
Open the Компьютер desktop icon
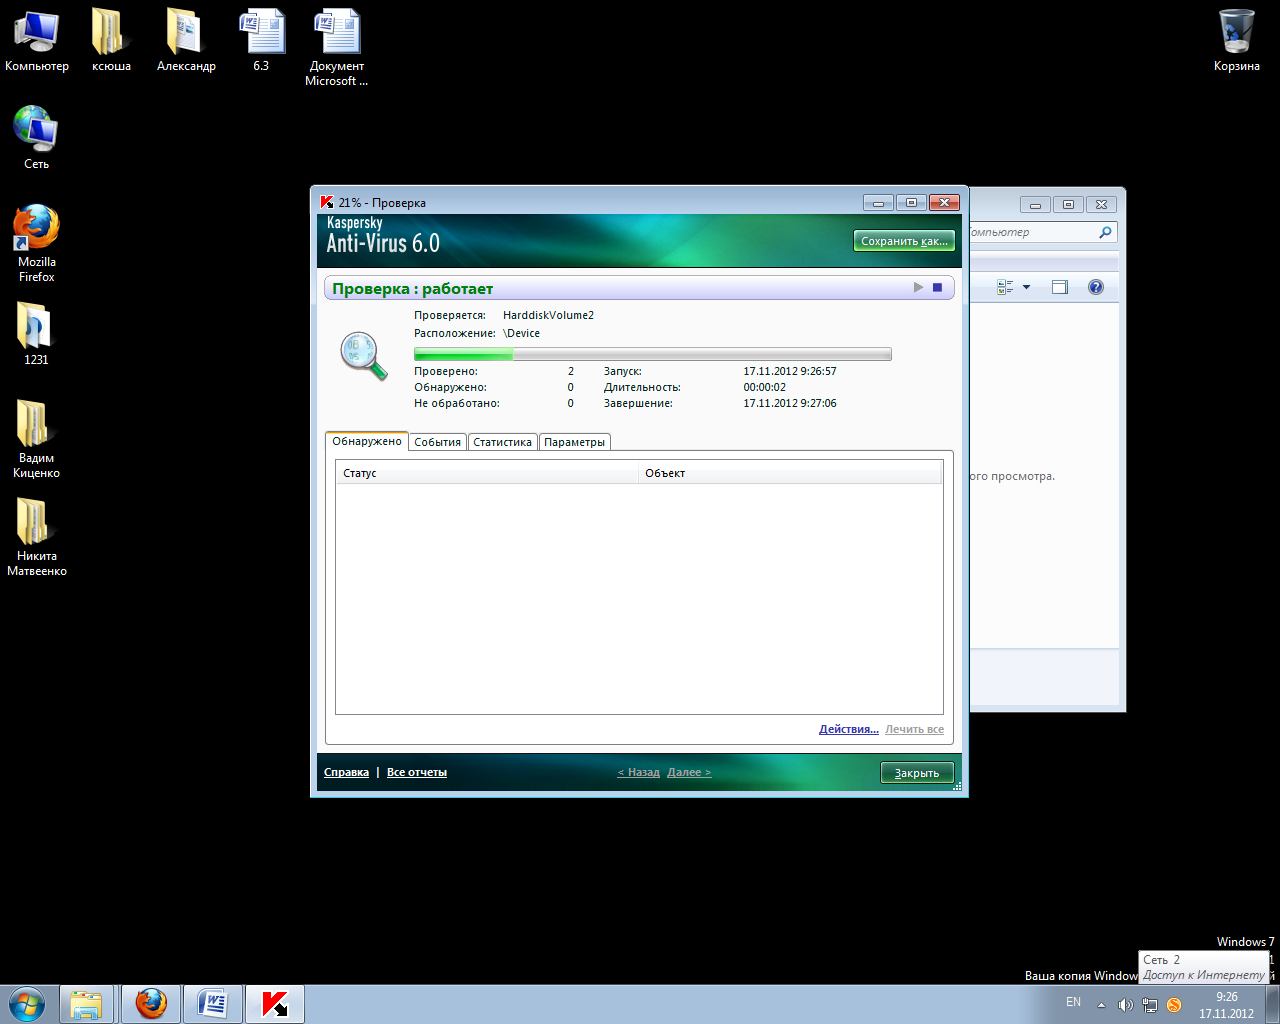pos(36,40)
